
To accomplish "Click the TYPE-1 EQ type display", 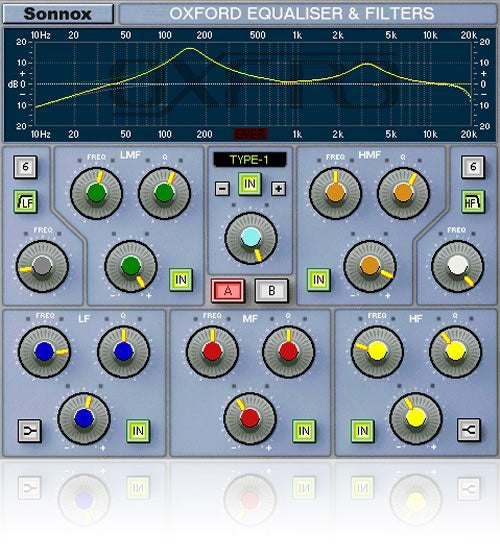I will click(249, 160).
